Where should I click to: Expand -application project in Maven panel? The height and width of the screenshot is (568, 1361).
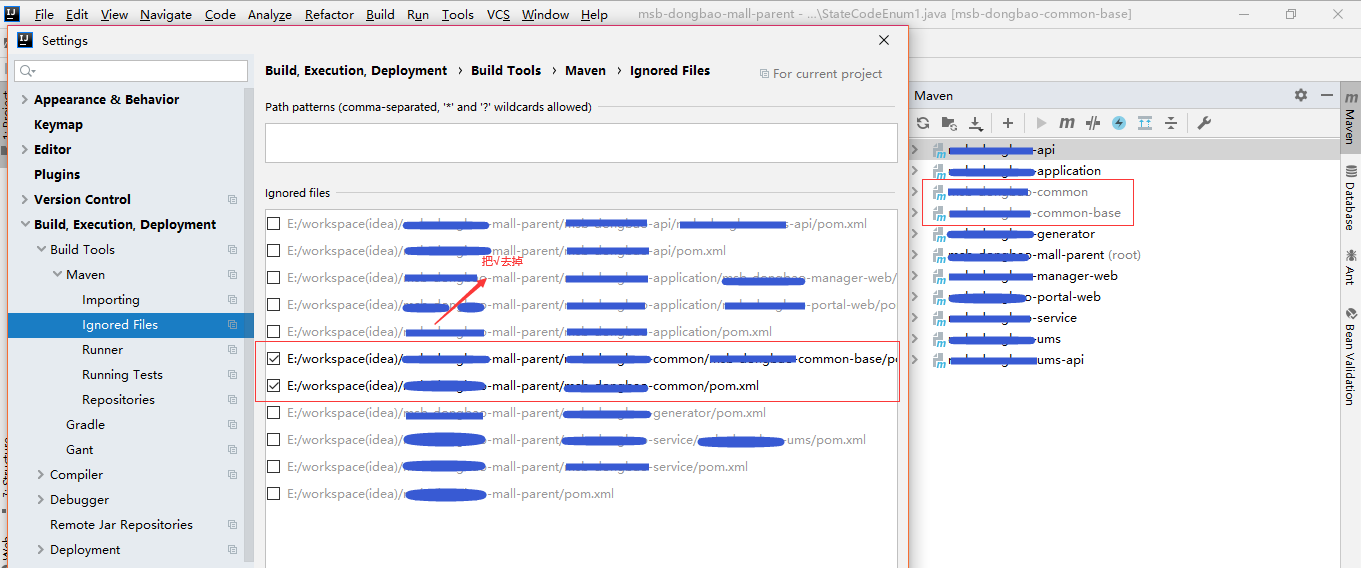(x=914, y=171)
